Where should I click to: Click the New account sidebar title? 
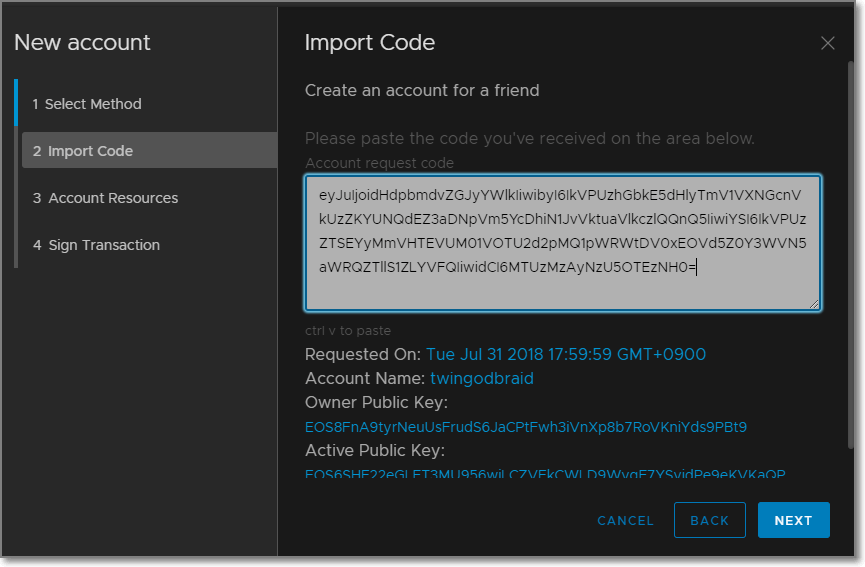[82, 43]
